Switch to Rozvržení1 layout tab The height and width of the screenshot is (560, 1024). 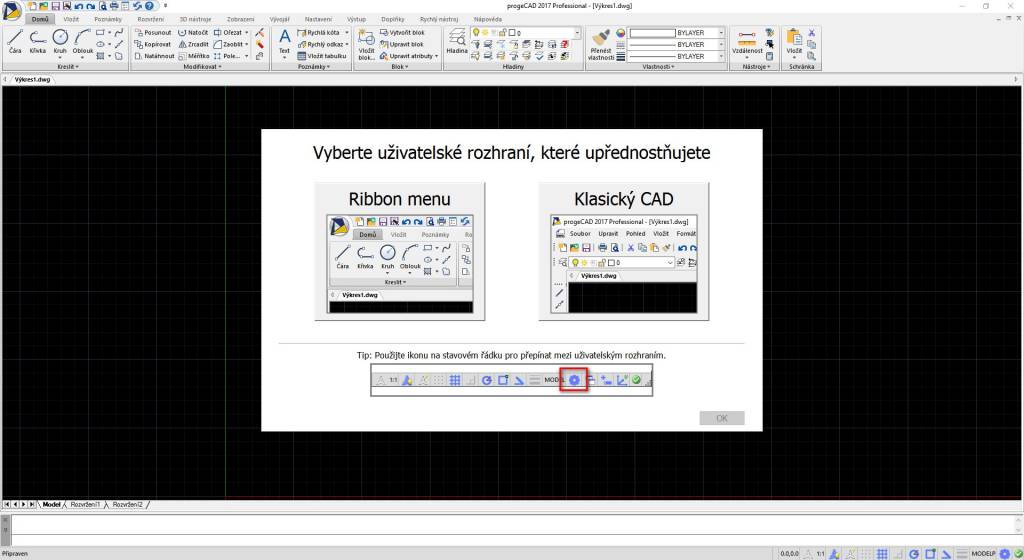point(86,505)
